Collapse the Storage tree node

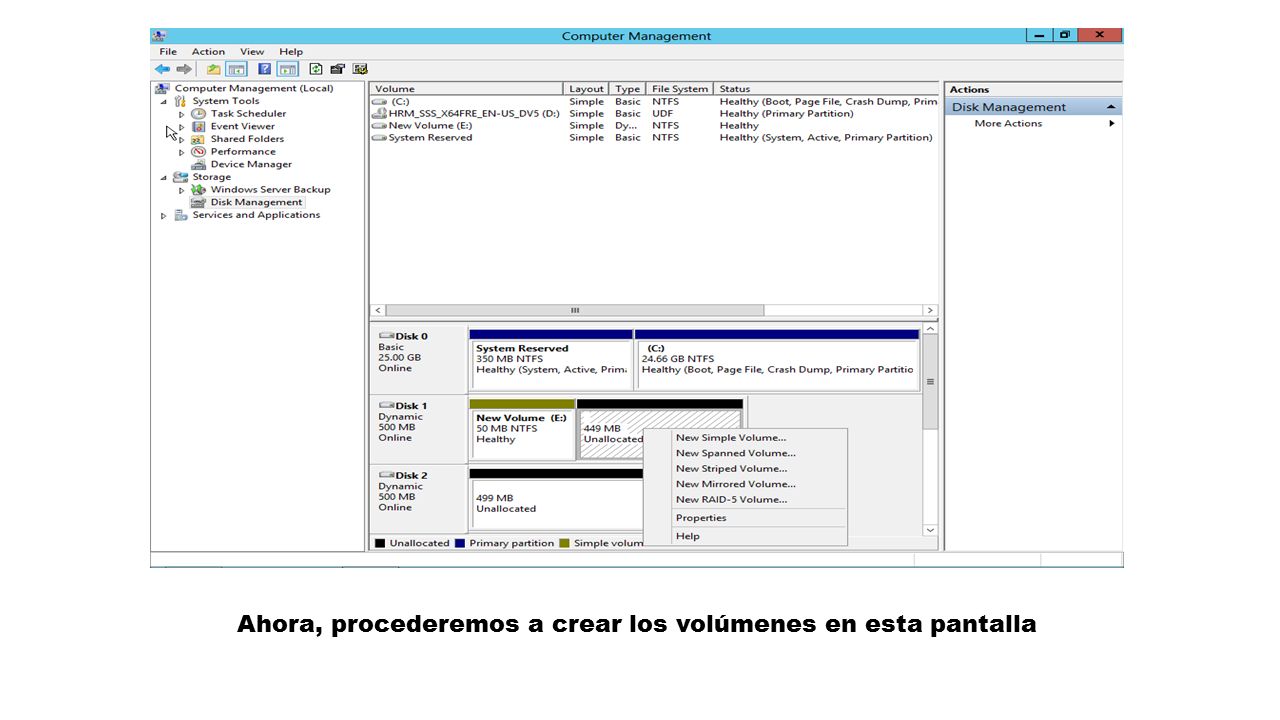(x=164, y=177)
